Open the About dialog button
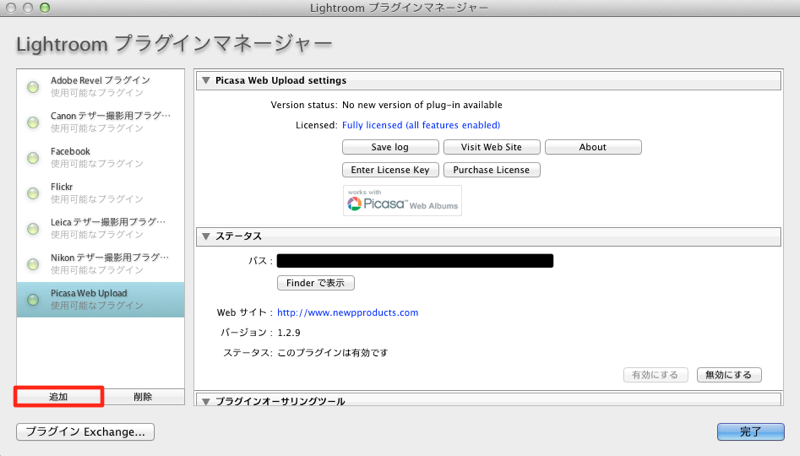The image size is (800, 456). click(x=593, y=147)
